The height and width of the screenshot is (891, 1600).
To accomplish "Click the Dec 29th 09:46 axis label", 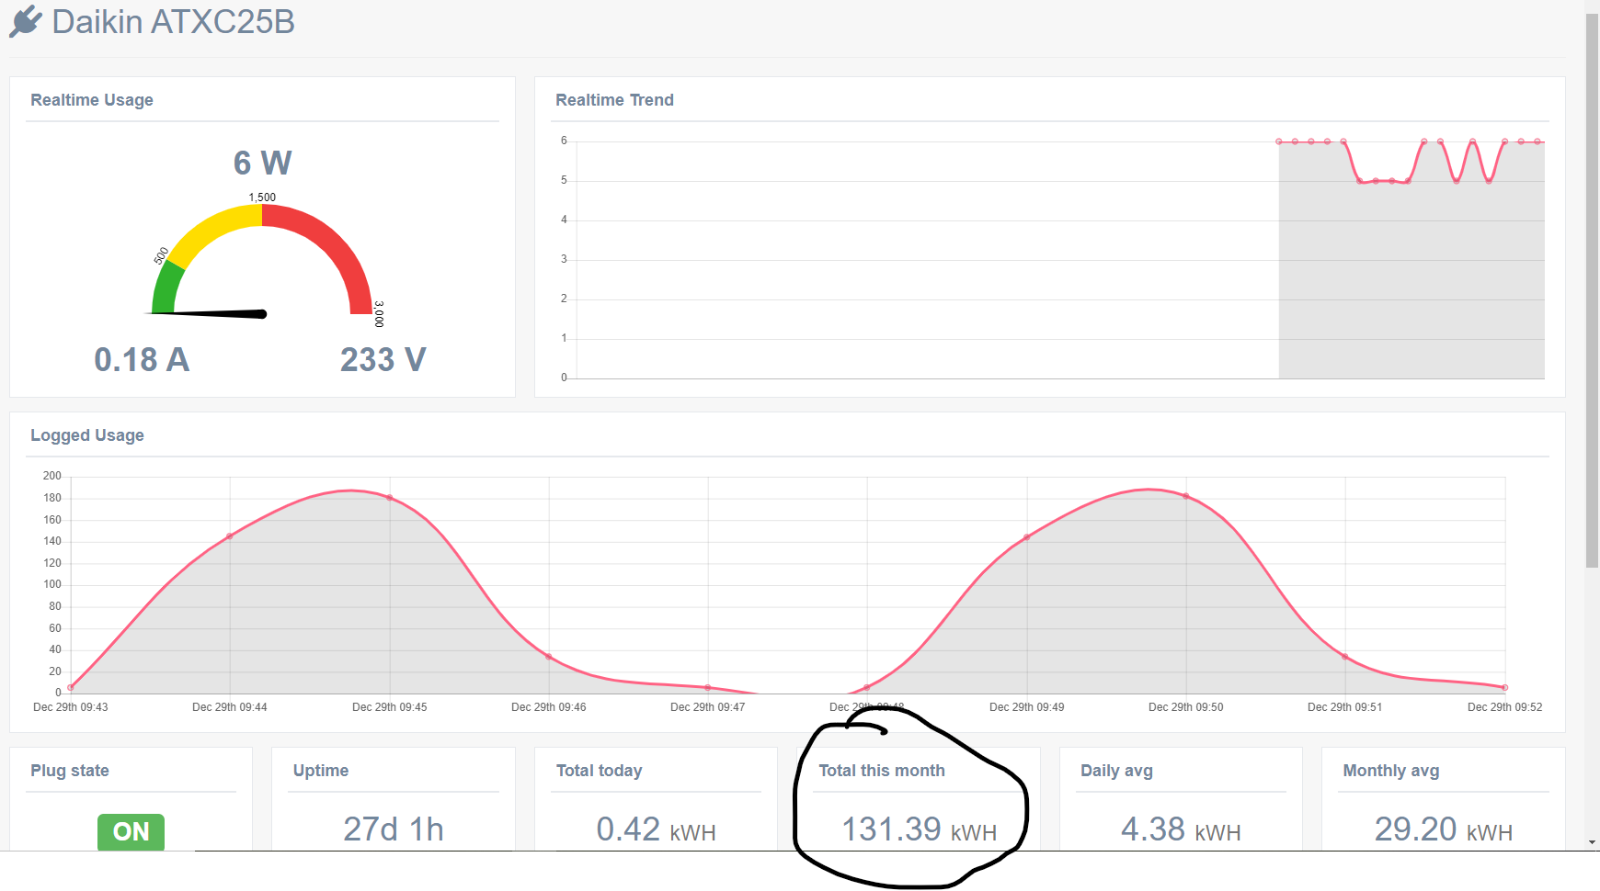I will click(x=549, y=707).
